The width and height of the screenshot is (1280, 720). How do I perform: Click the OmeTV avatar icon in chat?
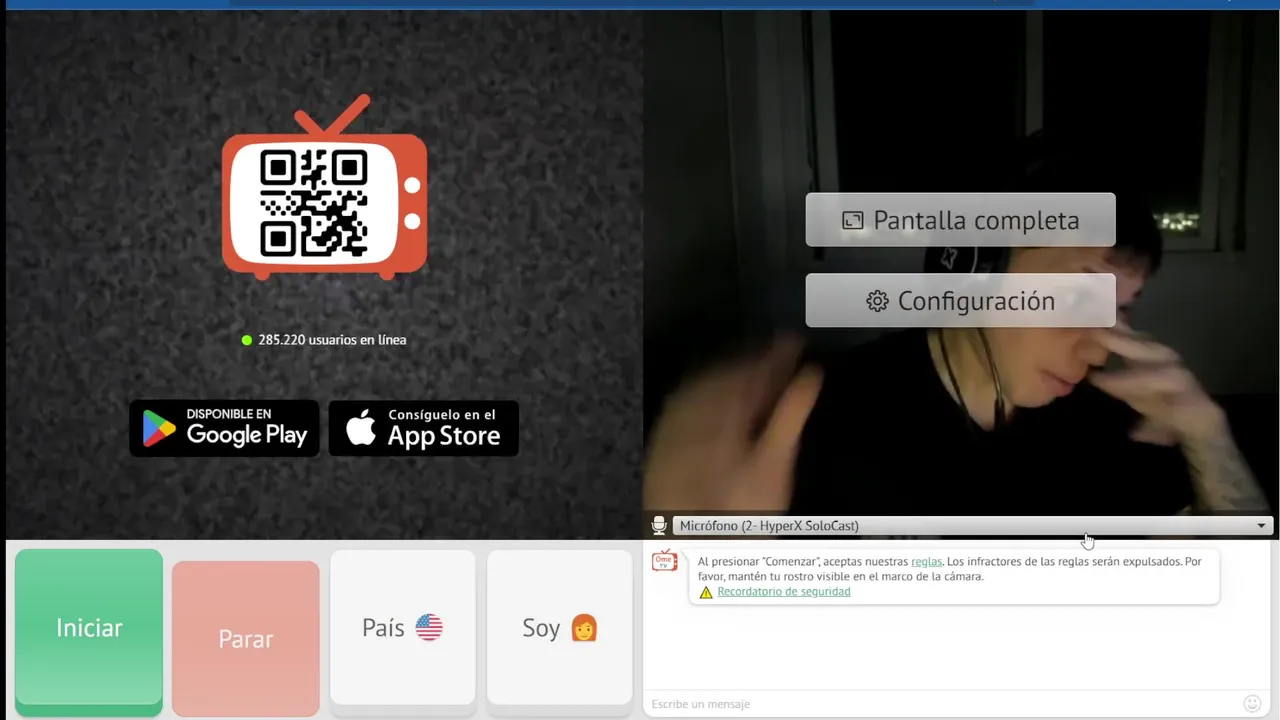(x=664, y=561)
